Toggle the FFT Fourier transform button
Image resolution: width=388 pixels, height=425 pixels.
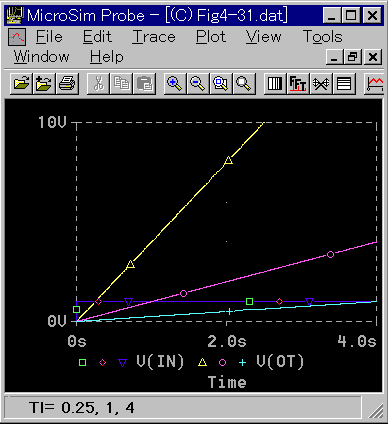pos(298,84)
